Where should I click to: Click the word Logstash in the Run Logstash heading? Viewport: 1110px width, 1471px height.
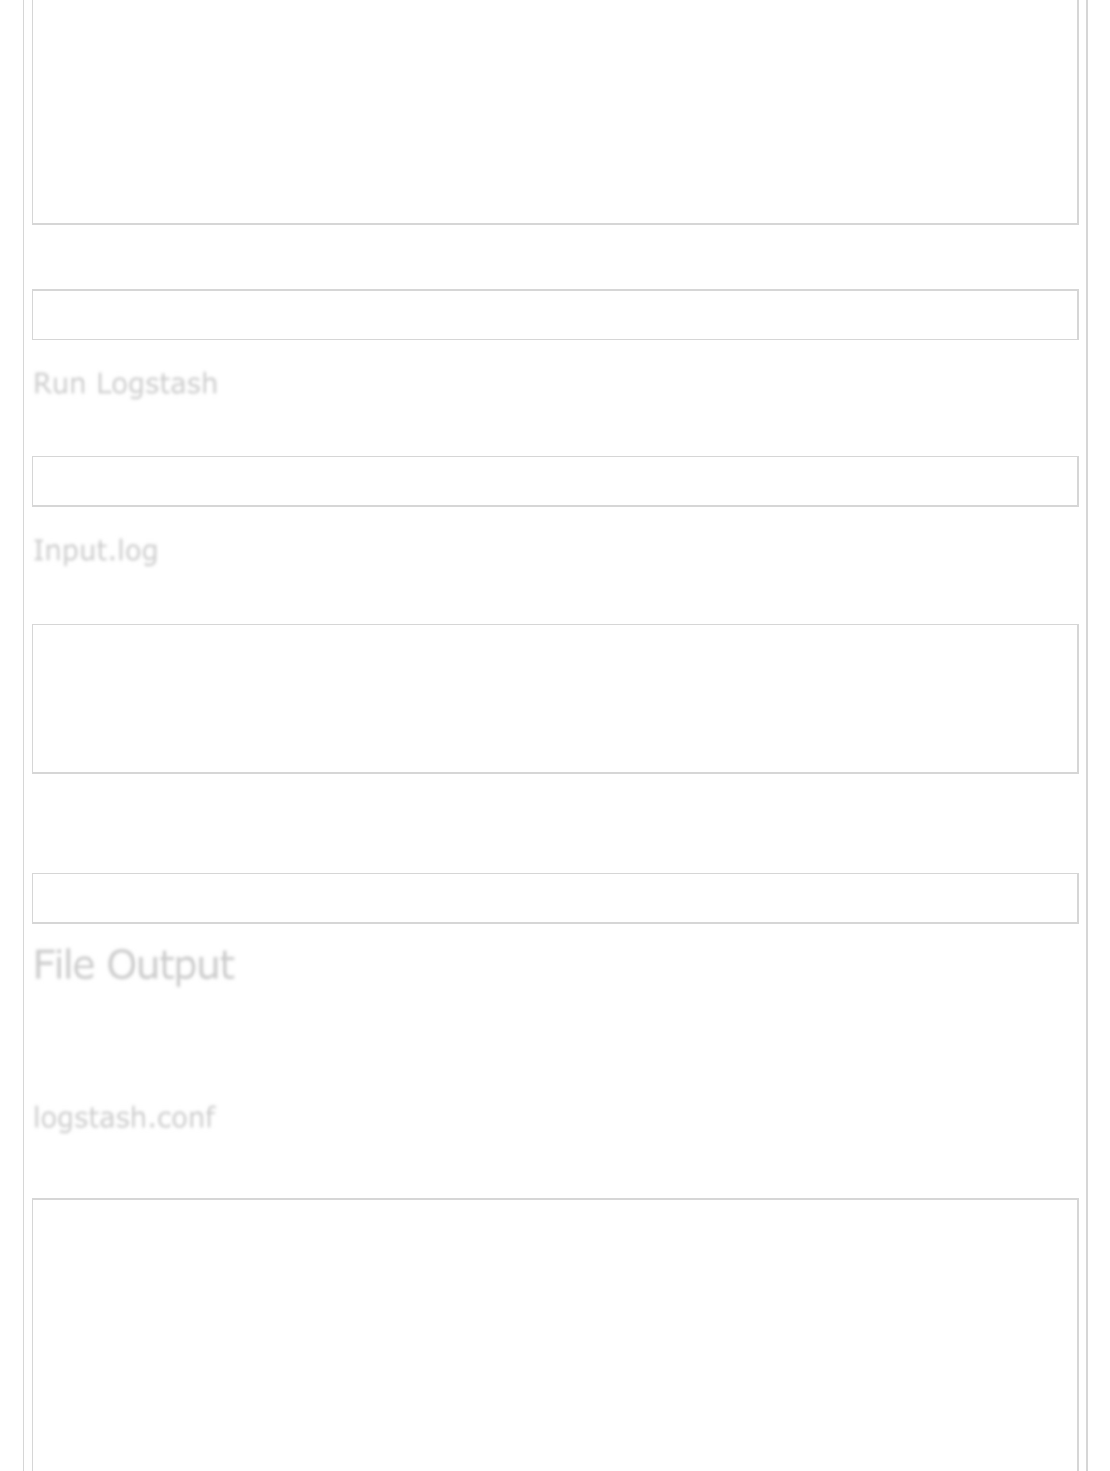coord(156,384)
